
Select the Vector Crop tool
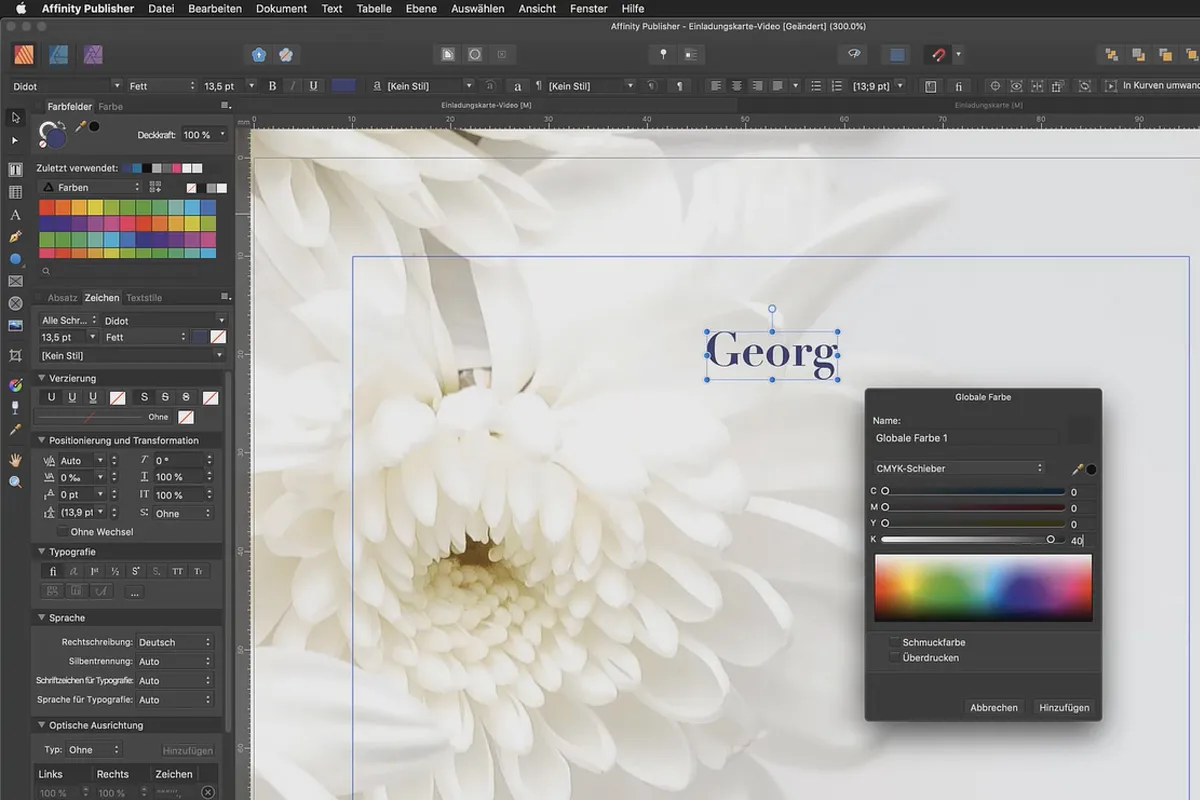pyautogui.click(x=15, y=355)
